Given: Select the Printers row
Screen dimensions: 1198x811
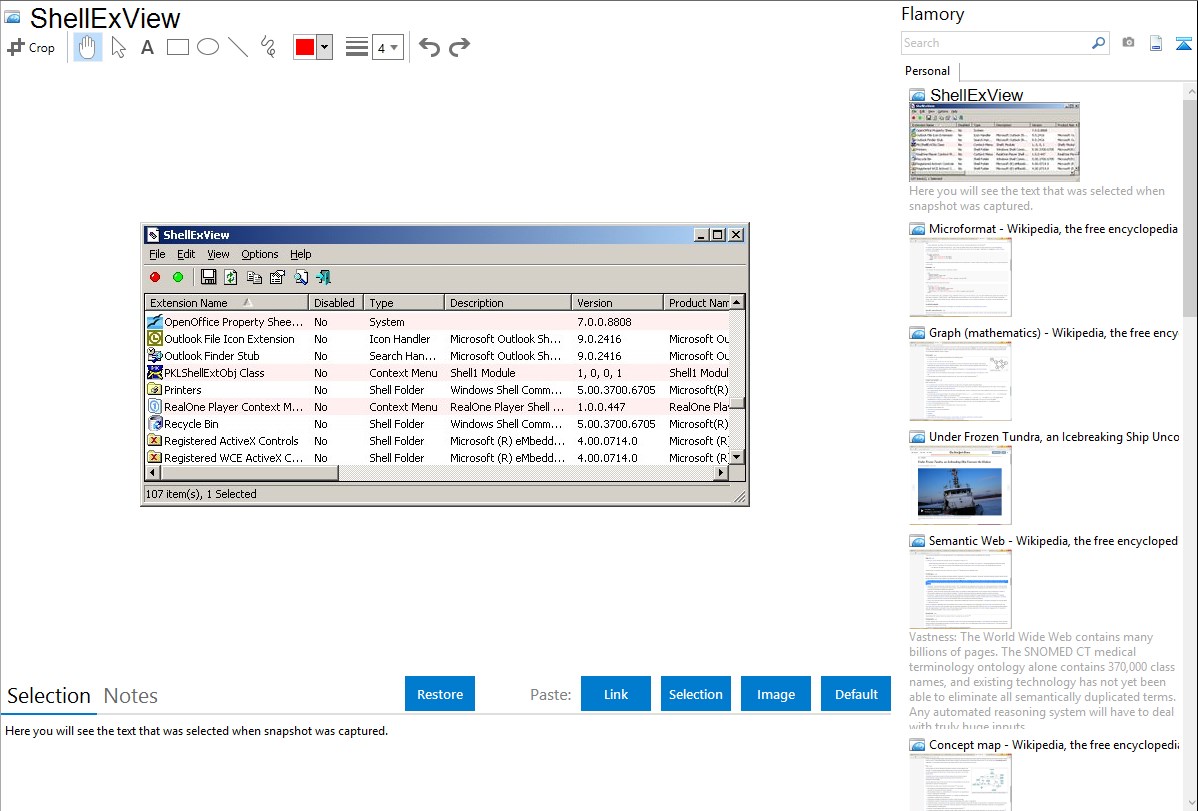Looking at the screenshot, I should coord(436,390).
